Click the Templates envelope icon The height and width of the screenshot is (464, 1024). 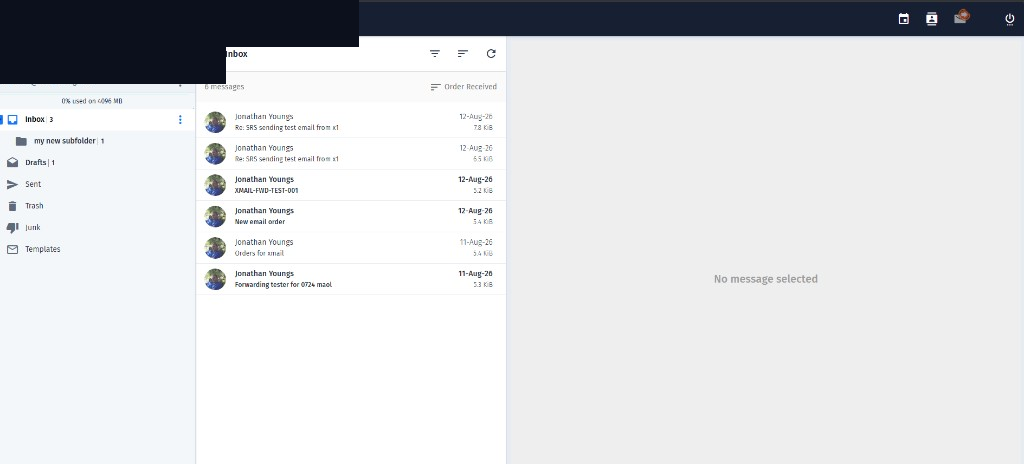pos(12,249)
